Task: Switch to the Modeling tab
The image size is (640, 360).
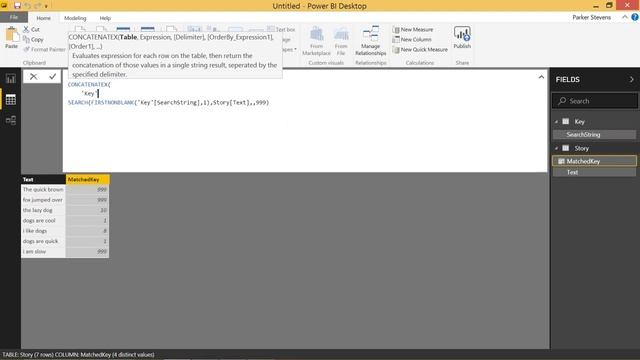Action: pyautogui.click(x=75, y=18)
